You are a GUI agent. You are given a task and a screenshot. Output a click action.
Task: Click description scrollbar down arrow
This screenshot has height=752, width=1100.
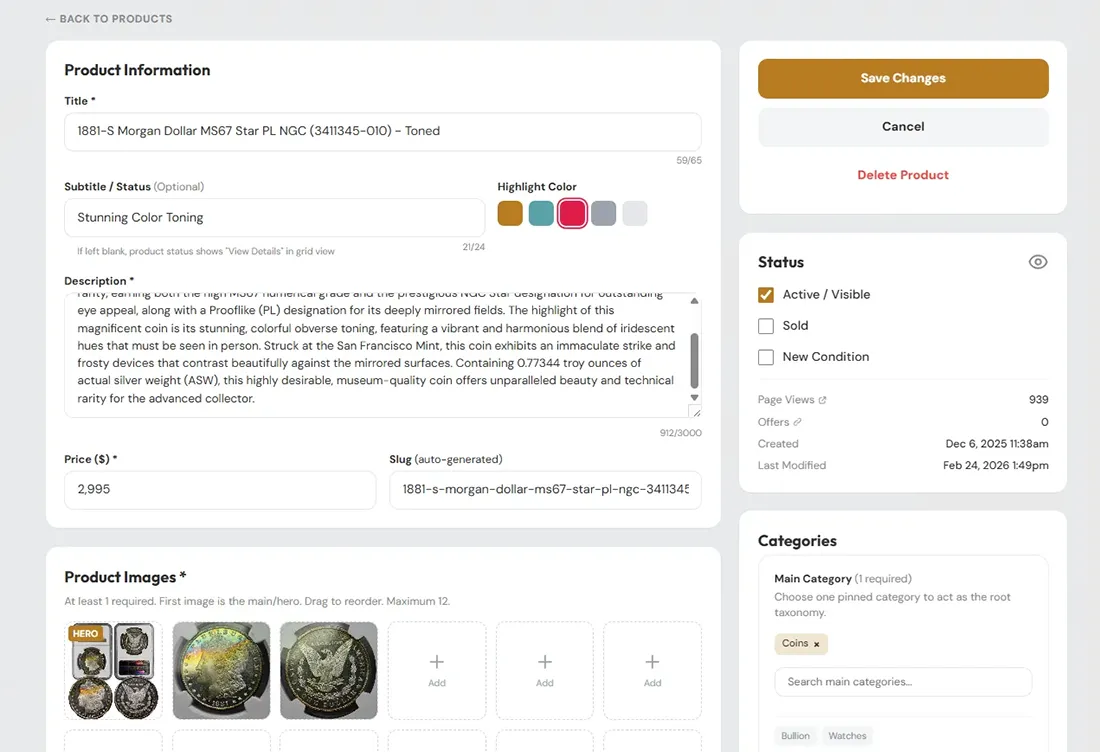(695, 397)
